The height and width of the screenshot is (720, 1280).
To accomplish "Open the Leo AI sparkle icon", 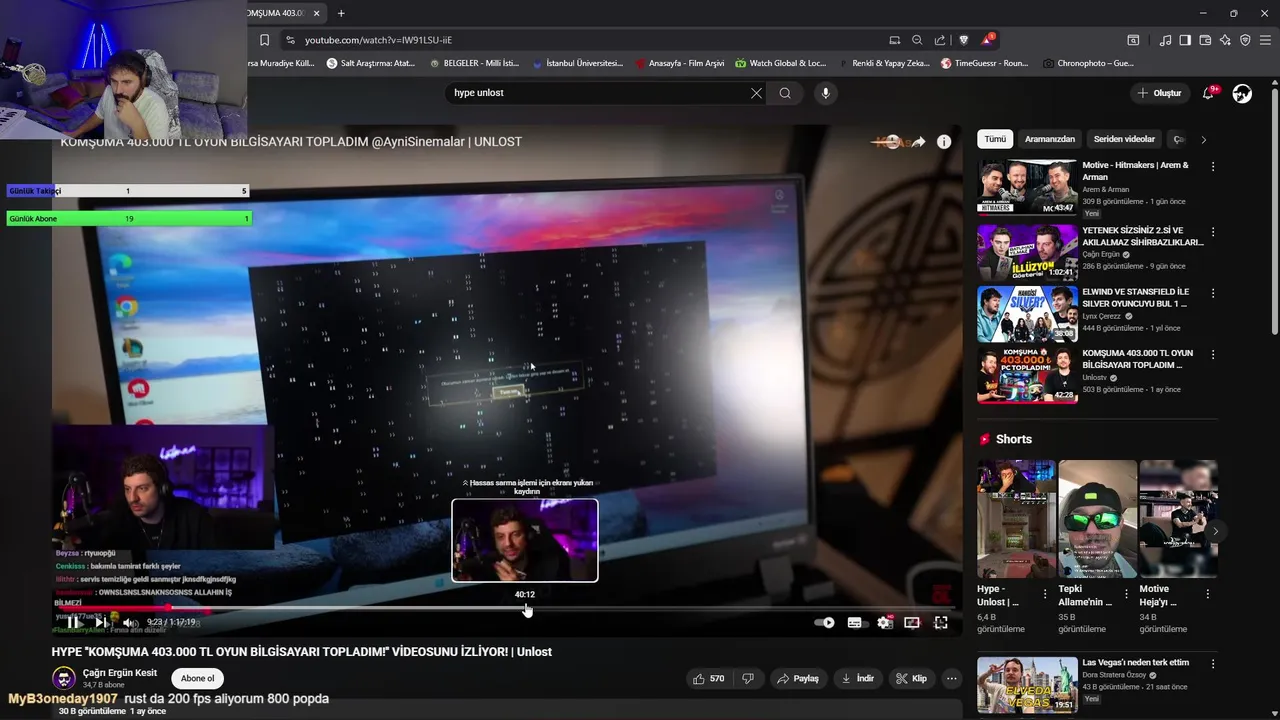I will (x=1225, y=40).
